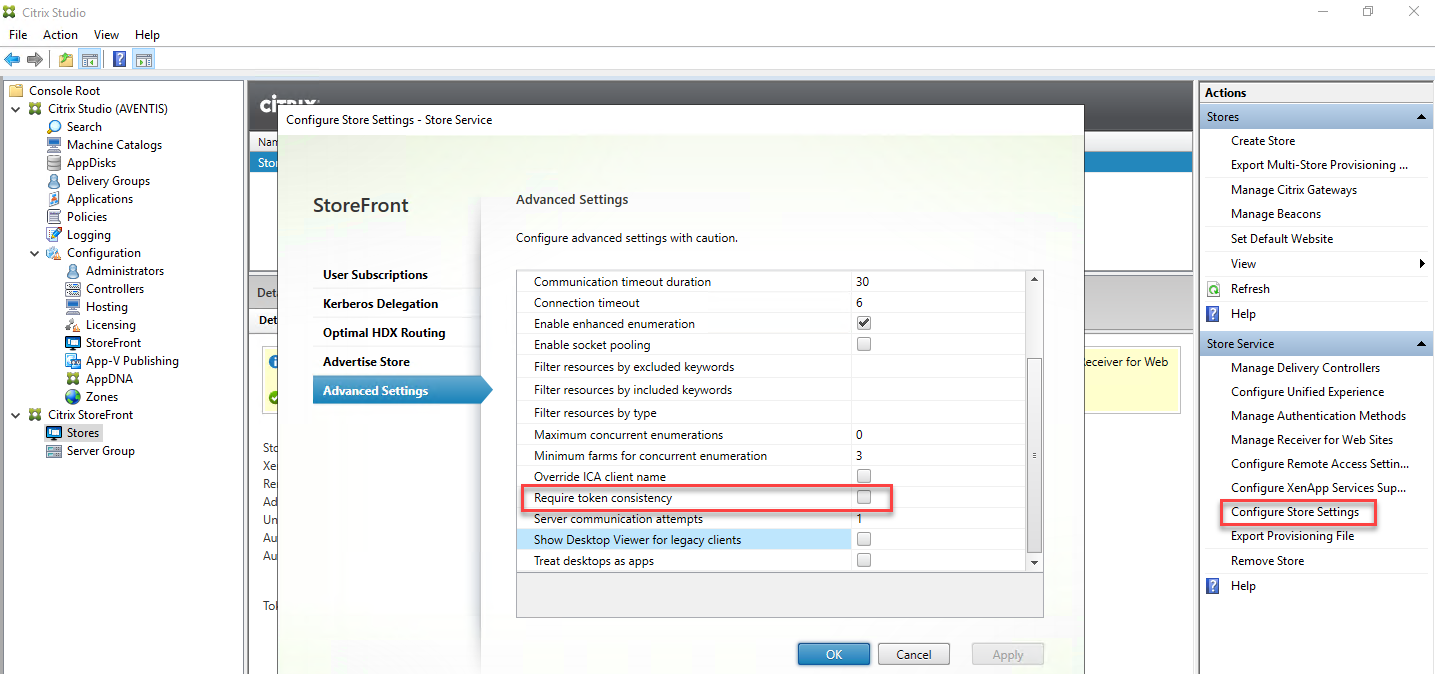The width and height of the screenshot is (1435, 674).
Task: Uncheck Enable enhanced enumeration
Action: 863,322
